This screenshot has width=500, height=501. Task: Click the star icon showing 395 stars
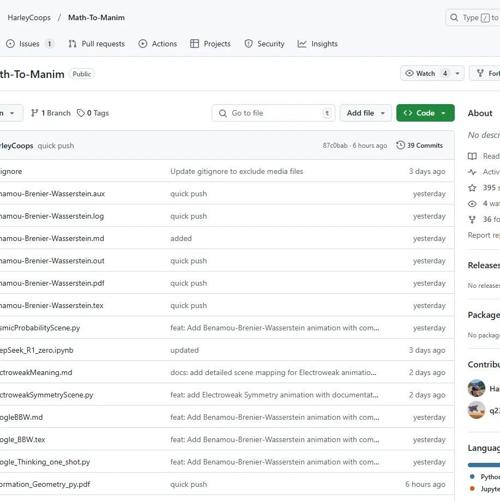472,188
